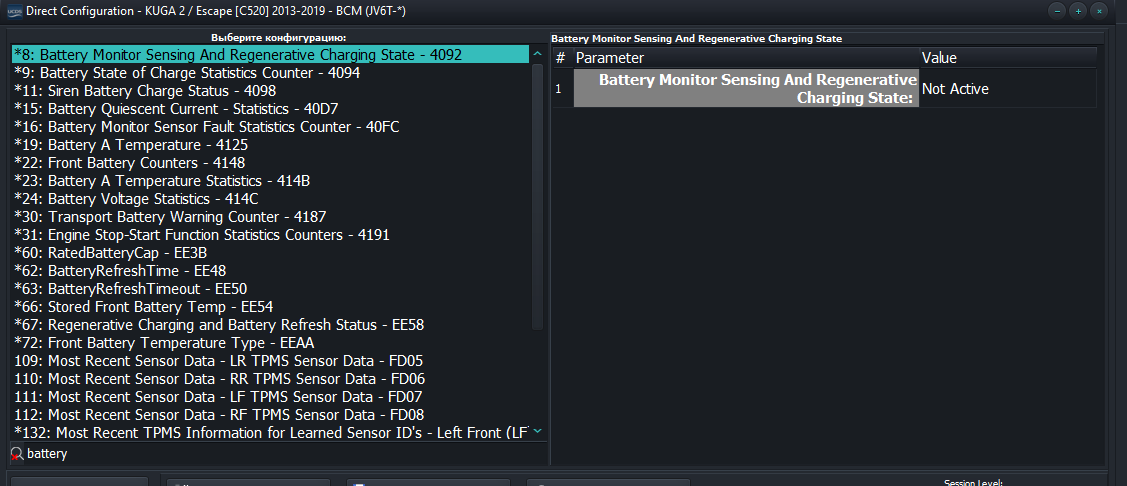Click the Parameter column header

tap(745, 58)
